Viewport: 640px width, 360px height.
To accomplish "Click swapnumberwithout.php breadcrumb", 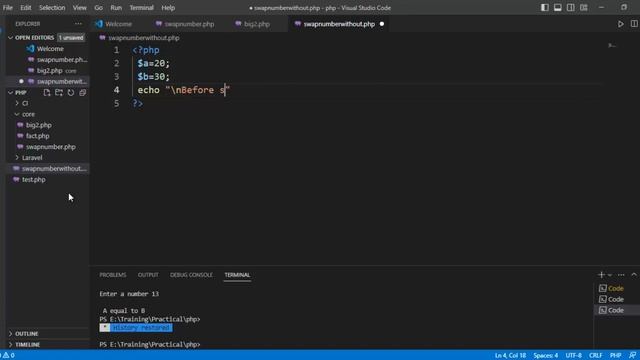I will click(x=144, y=38).
